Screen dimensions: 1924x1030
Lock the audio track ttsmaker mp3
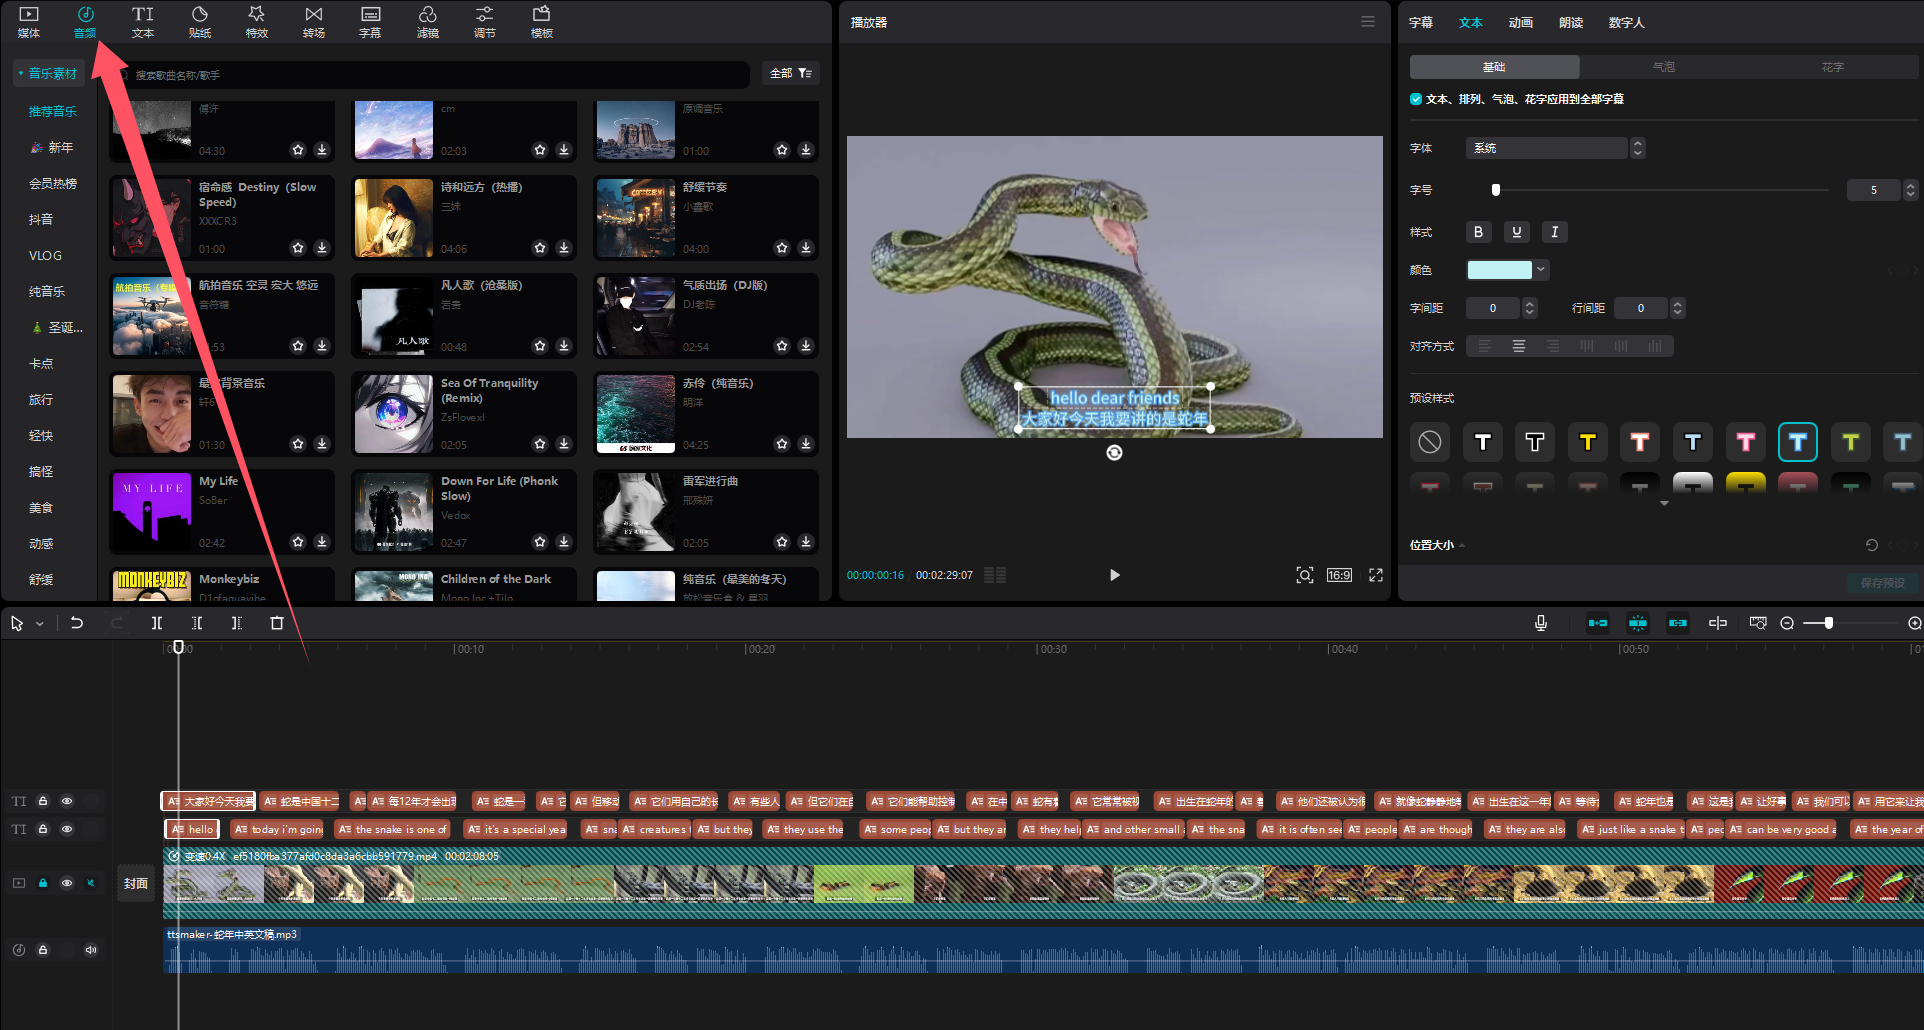(43, 950)
